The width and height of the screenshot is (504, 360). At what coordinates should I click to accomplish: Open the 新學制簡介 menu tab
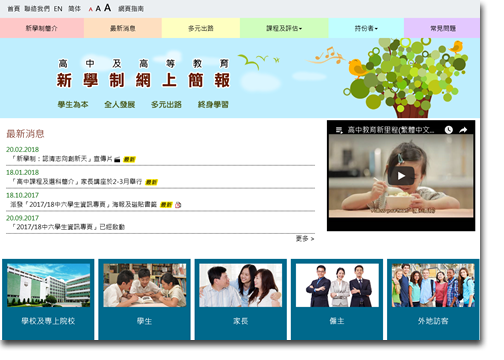click(42, 28)
